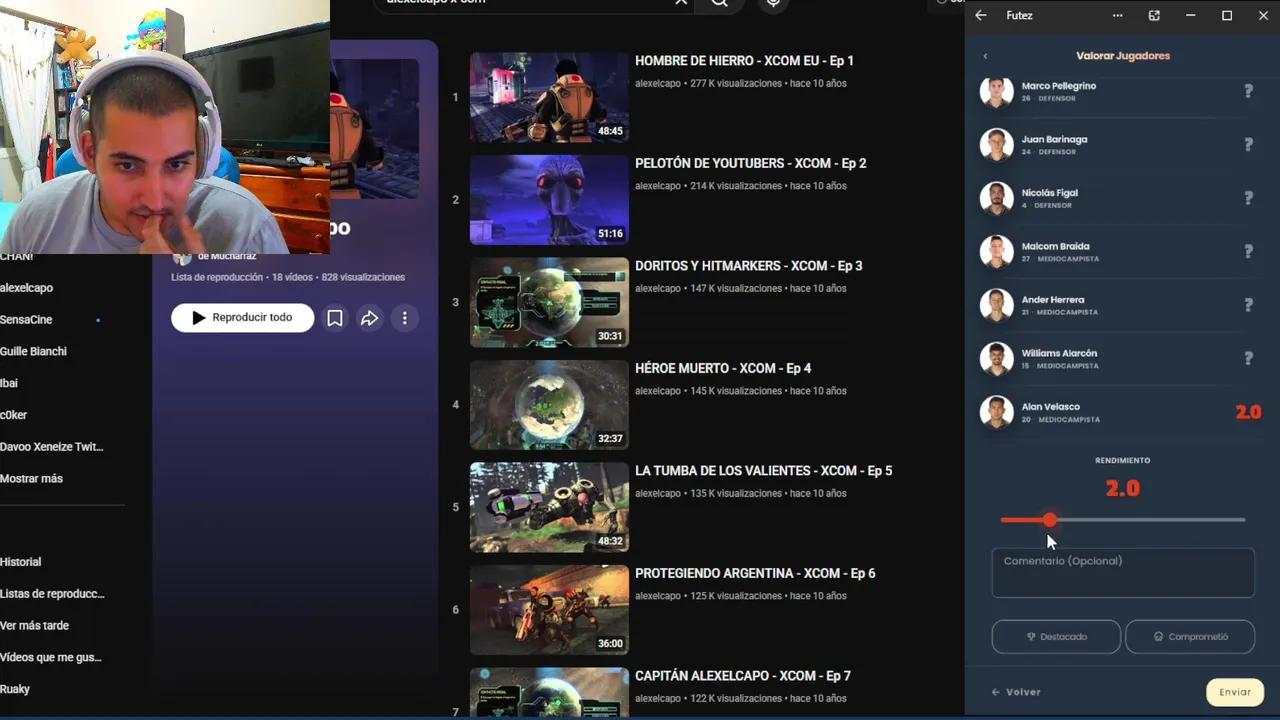
Task: Save the playlist with the bookmark icon
Action: [x=335, y=318]
